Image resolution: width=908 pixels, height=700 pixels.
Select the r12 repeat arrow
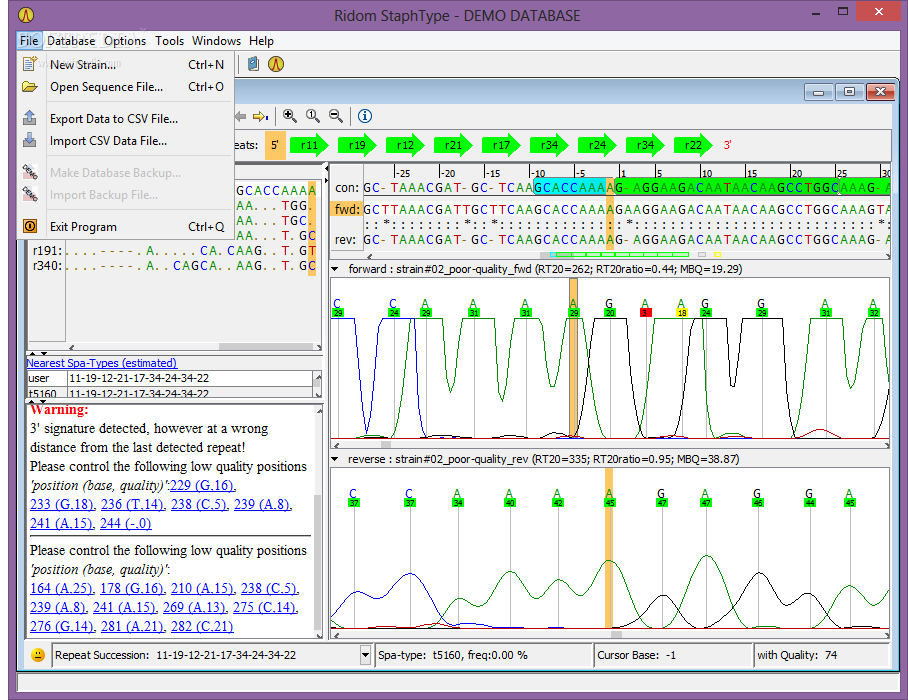(x=405, y=145)
